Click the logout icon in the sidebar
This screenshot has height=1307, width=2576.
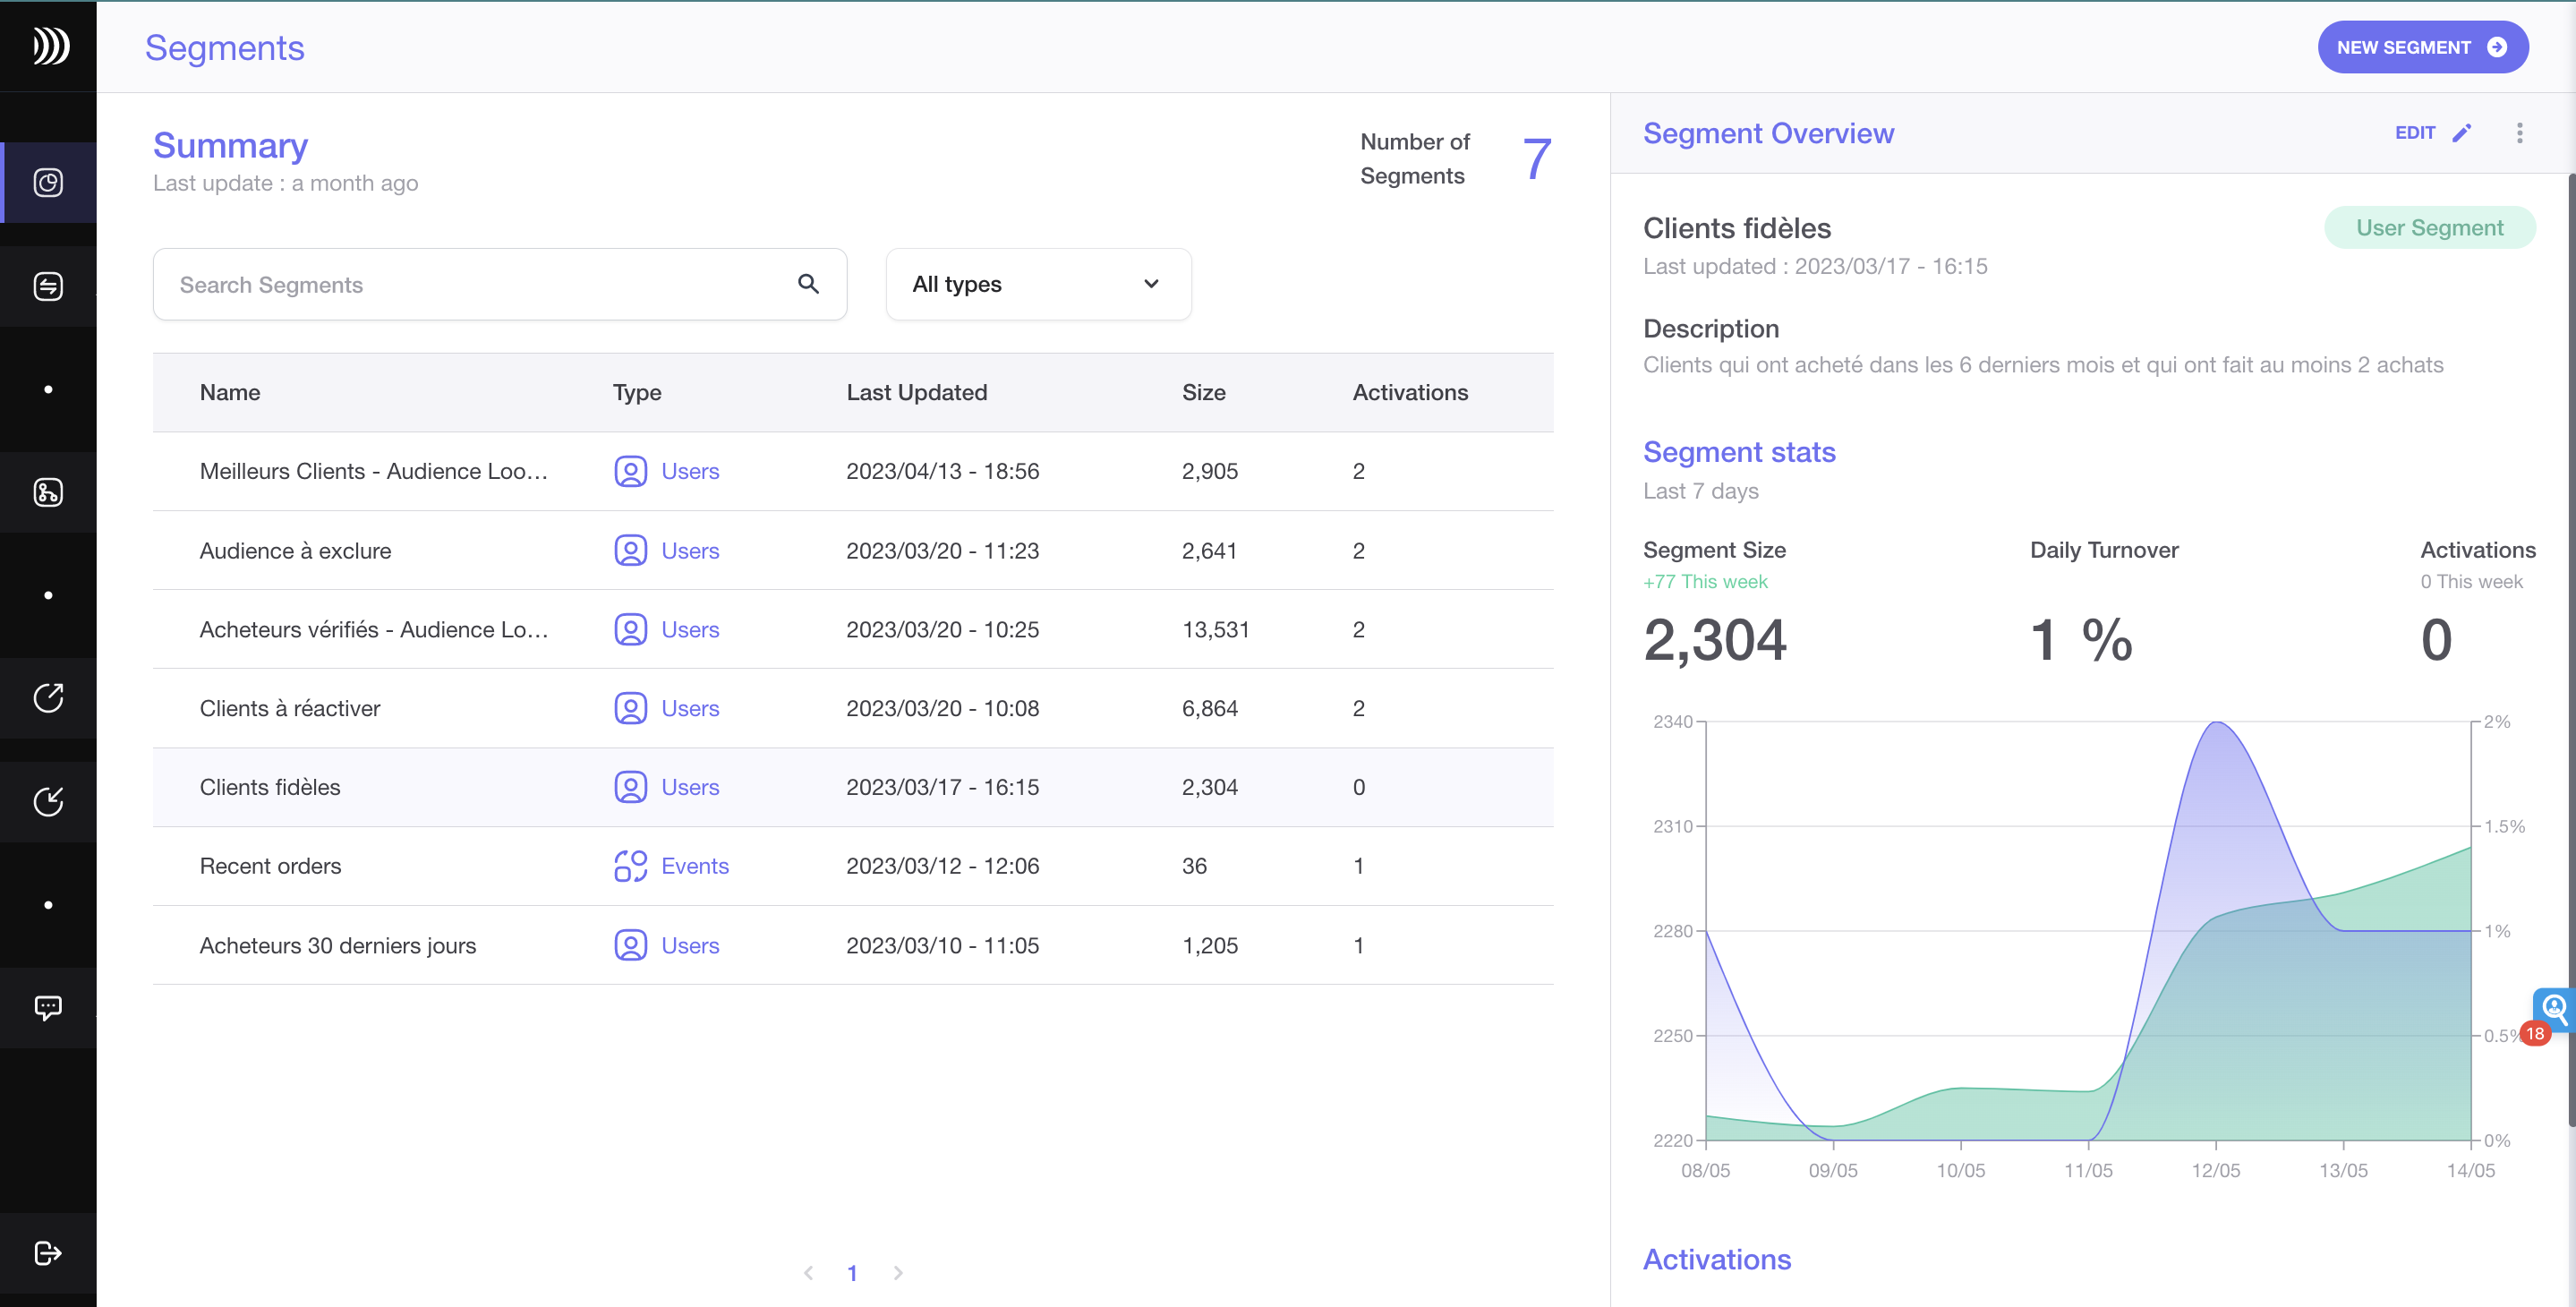(48, 1253)
